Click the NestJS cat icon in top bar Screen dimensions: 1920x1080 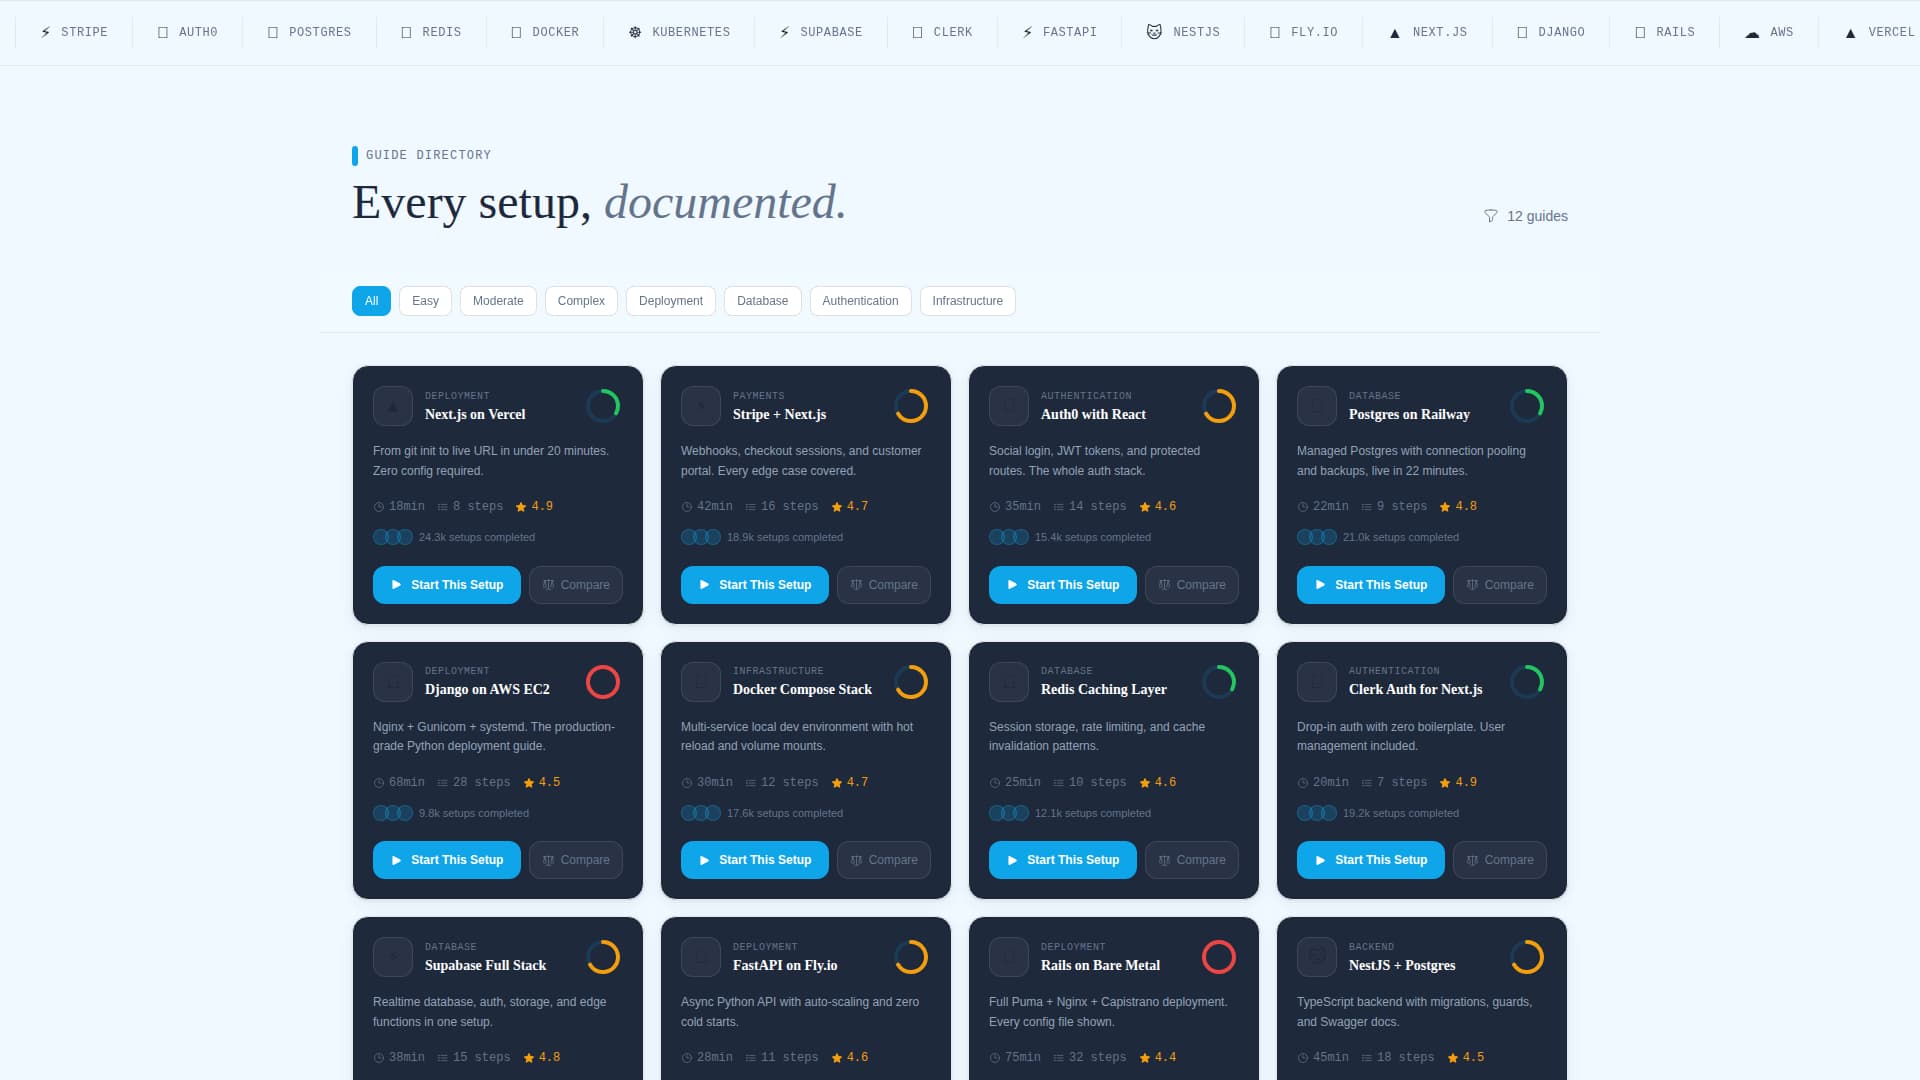coord(1154,32)
